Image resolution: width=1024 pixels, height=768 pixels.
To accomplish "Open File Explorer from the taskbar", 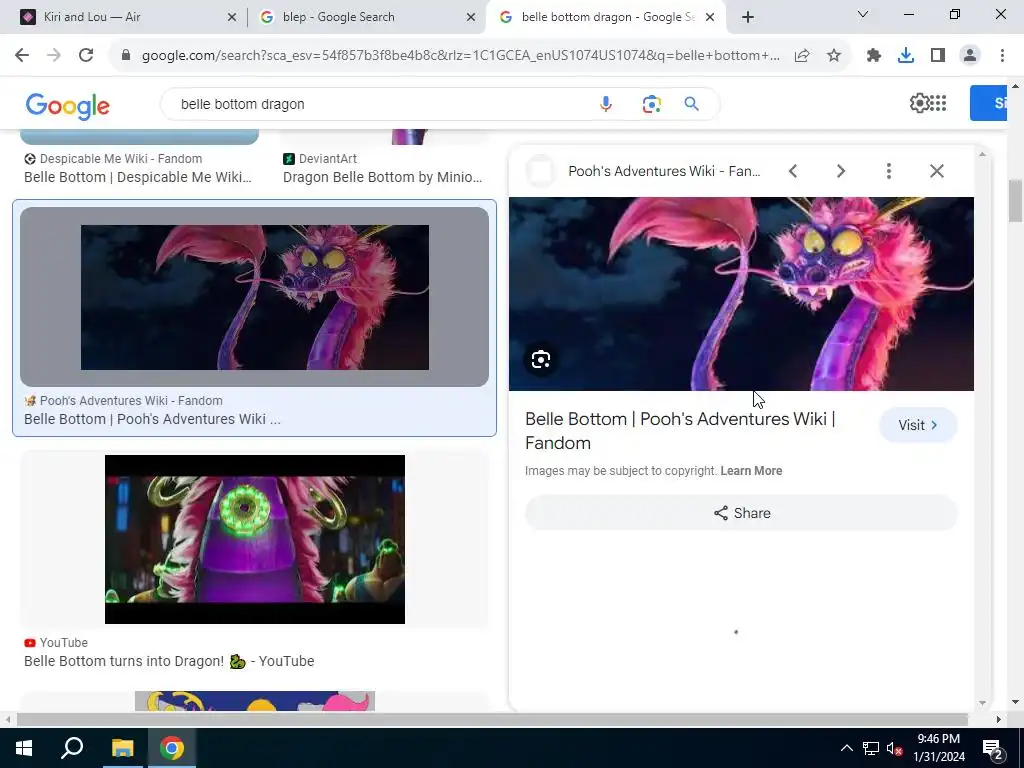I will click(122, 748).
